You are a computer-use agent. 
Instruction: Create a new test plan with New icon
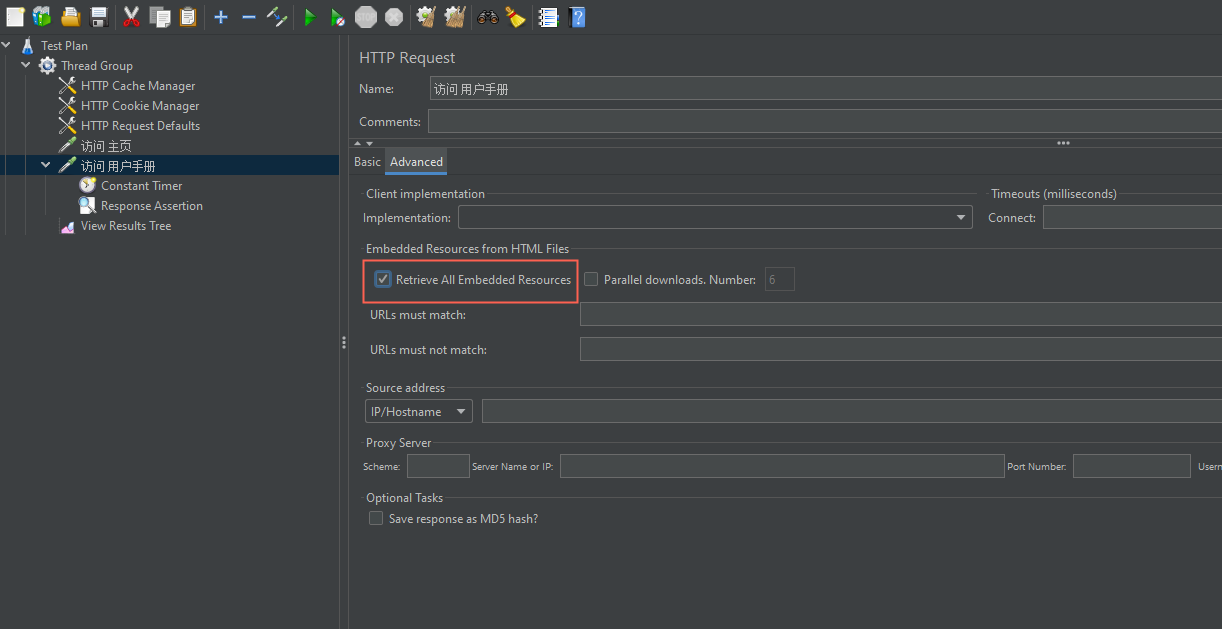coord(15,16)
